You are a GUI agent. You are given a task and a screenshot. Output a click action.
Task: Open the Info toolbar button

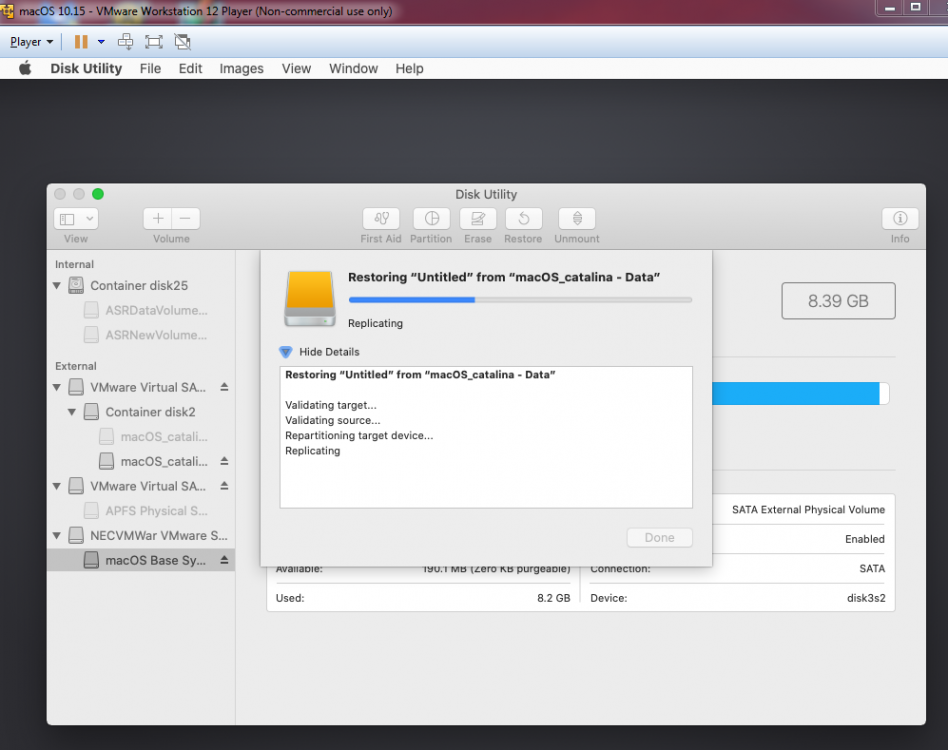coord(900,219)
